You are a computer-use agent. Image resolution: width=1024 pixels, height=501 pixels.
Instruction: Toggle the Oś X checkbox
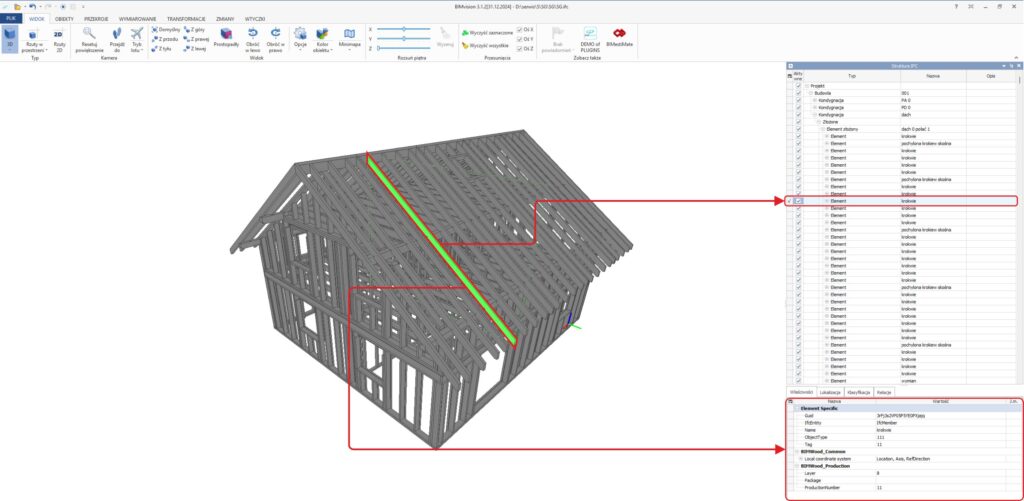point(520,30)
